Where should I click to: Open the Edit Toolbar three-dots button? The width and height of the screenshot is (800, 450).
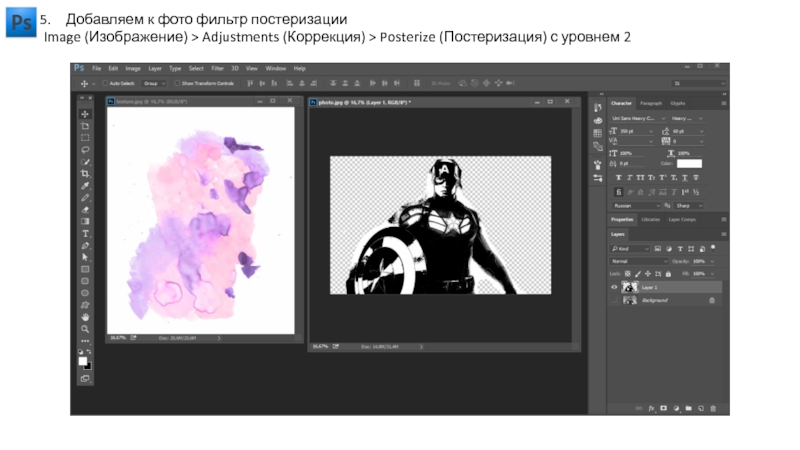click(85, 341)
